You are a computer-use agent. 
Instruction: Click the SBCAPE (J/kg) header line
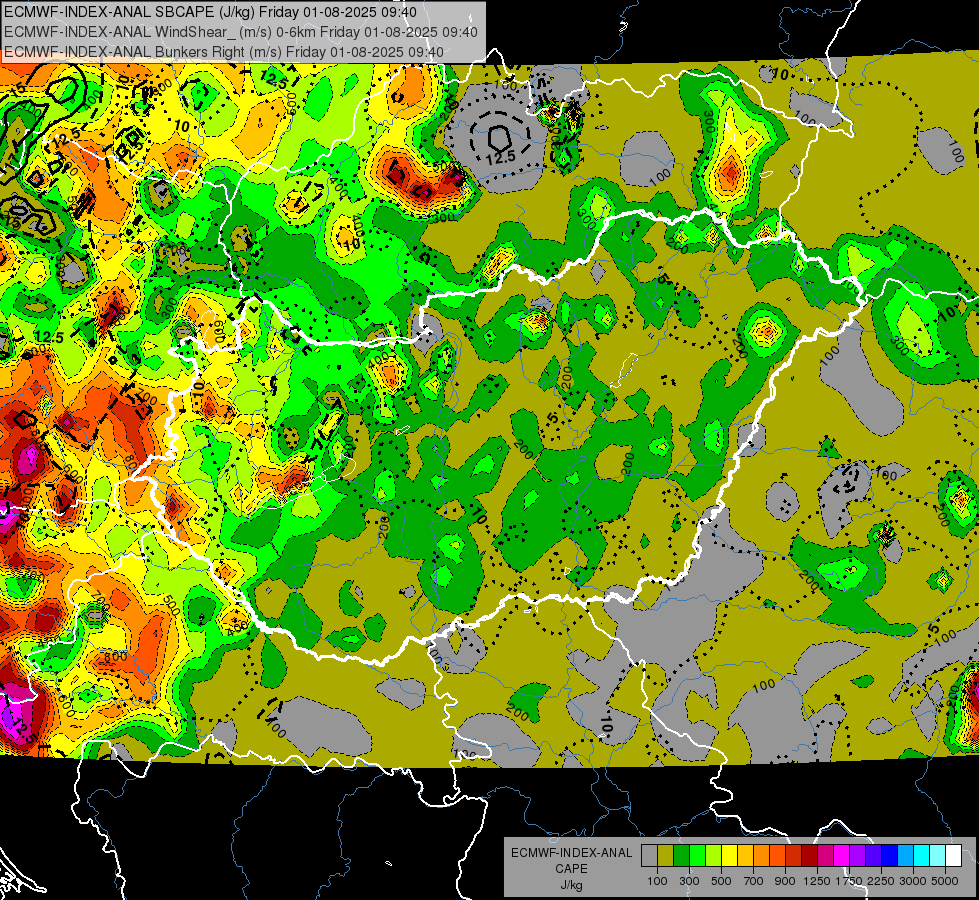pos(210,12)
